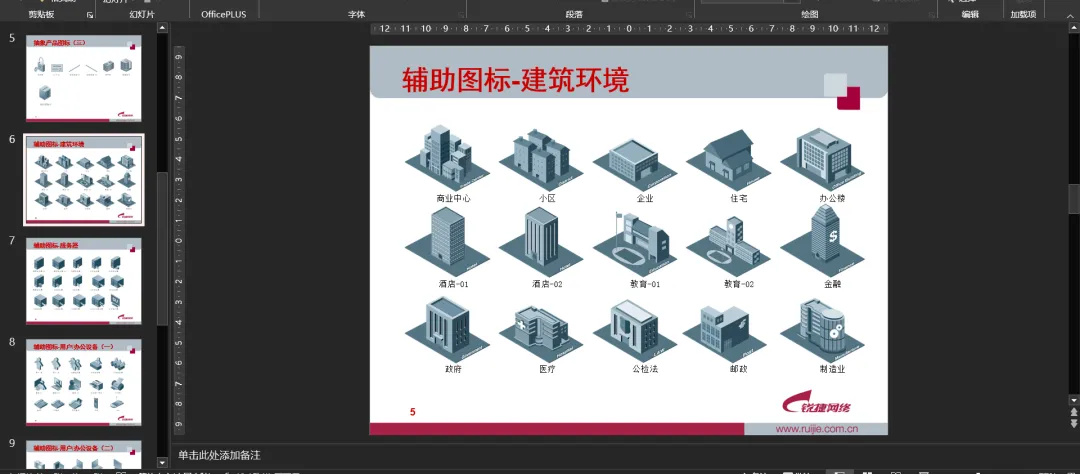Select the 酒店-02 hotel tower icon

point(541,242)
